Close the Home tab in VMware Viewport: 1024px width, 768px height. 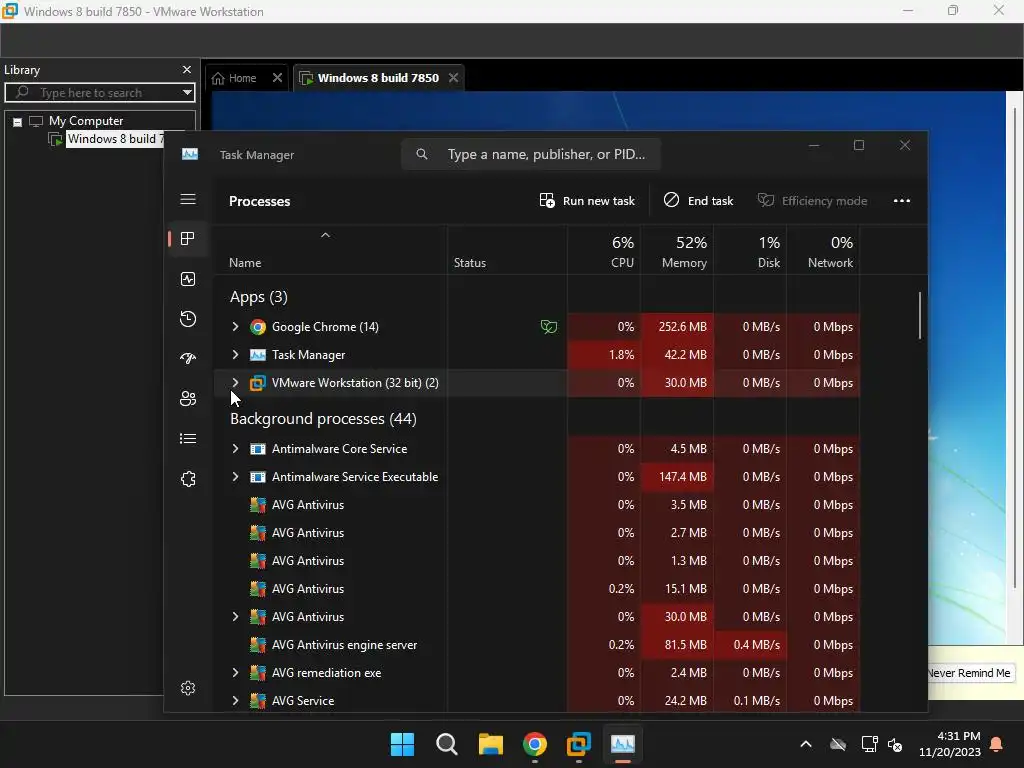pyautogui.click(x=277, y=78)
